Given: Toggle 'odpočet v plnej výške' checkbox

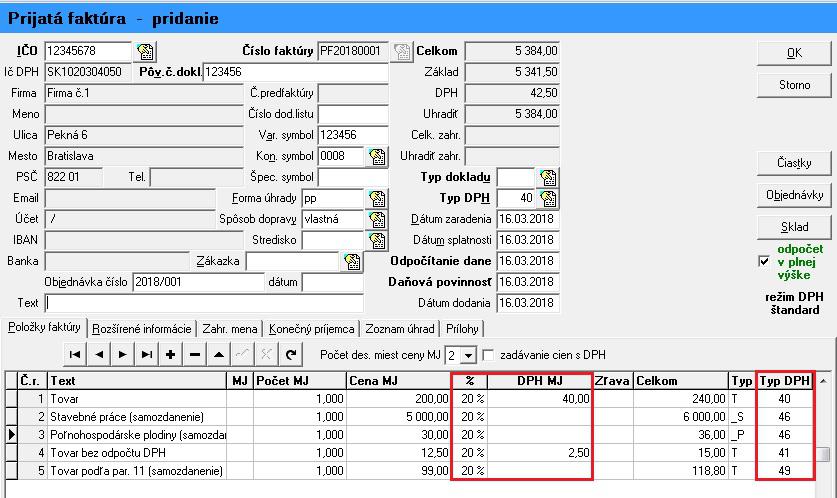Looking at the screenshot, I should click(765, 262).
